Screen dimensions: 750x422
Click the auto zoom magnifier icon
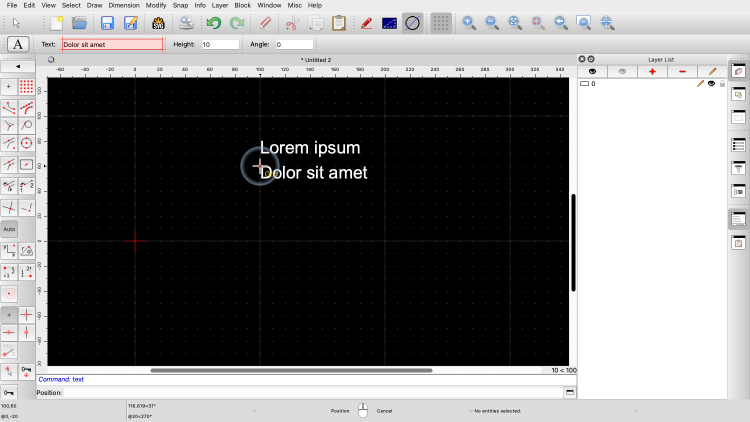515,23
